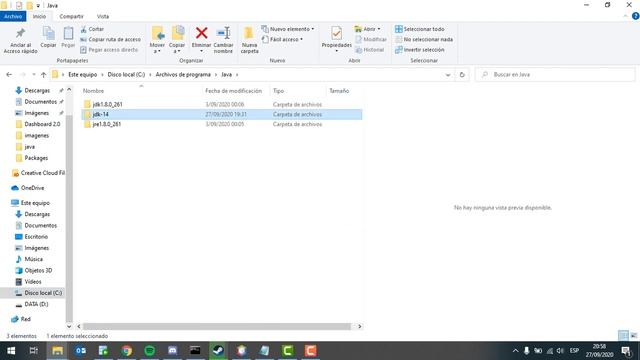Open the Archivo menu tab
The height and width of the screenshot is (360, 640).
click(13, 16)
